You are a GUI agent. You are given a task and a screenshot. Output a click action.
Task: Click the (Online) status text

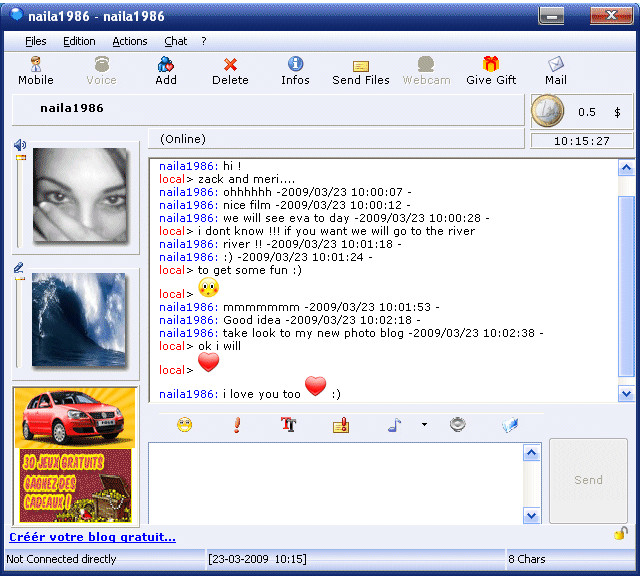click(183, 139)
